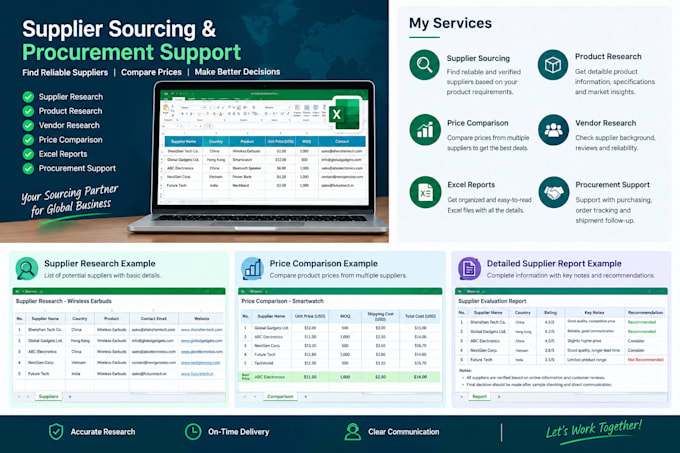This screenshot has height=453, width=680.
Task: Click the Excel Reports spreadsheet icon
Action: [425, 192]
